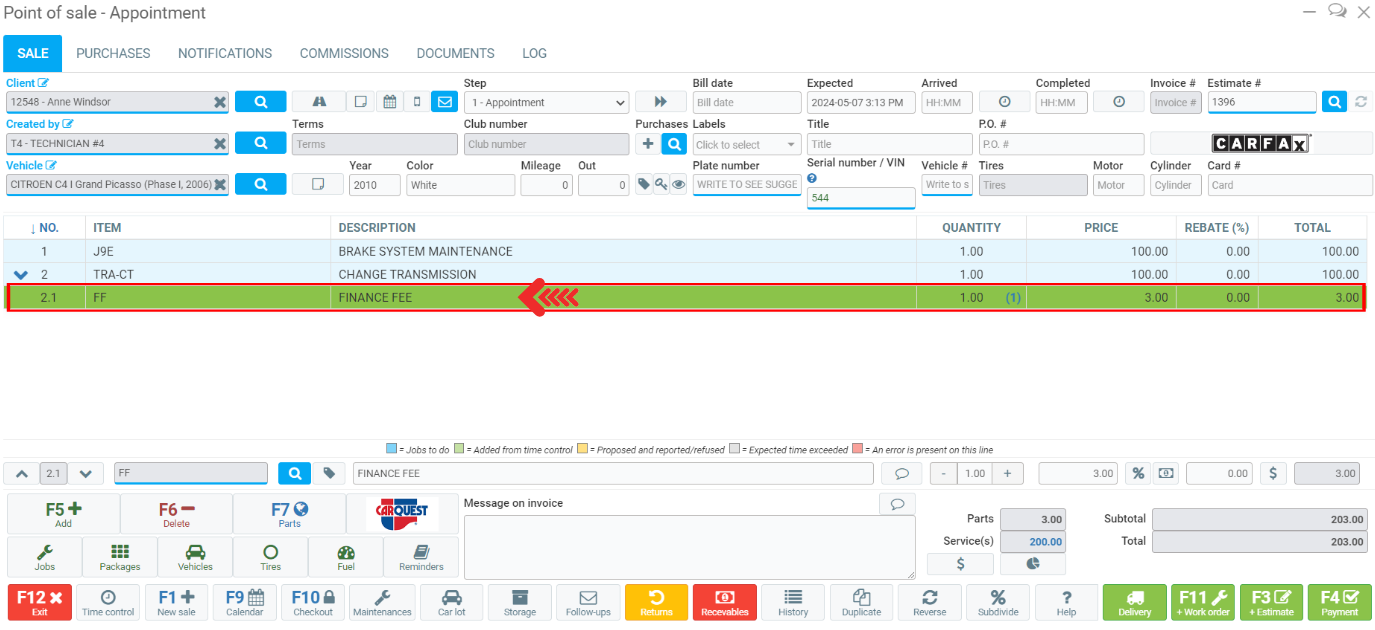Click the Fuel gauge button
This screenshot has width=1375, height=630.
coord(346,557)
